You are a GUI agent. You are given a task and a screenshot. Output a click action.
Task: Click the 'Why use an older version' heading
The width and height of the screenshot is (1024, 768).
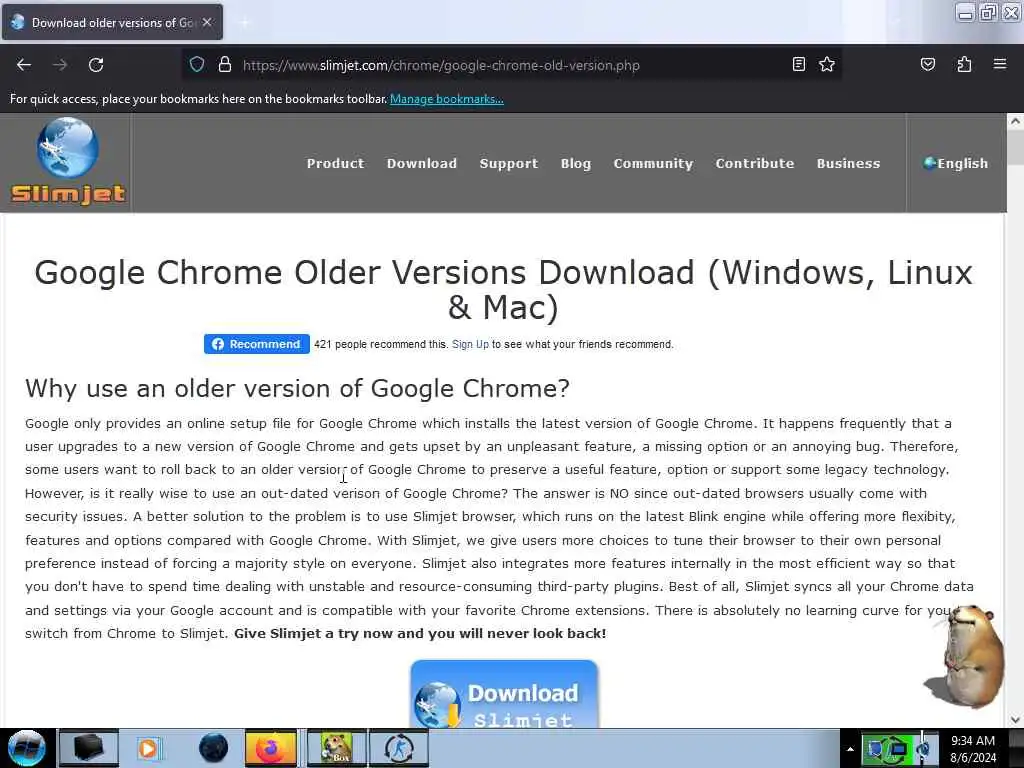pos(297,389)
